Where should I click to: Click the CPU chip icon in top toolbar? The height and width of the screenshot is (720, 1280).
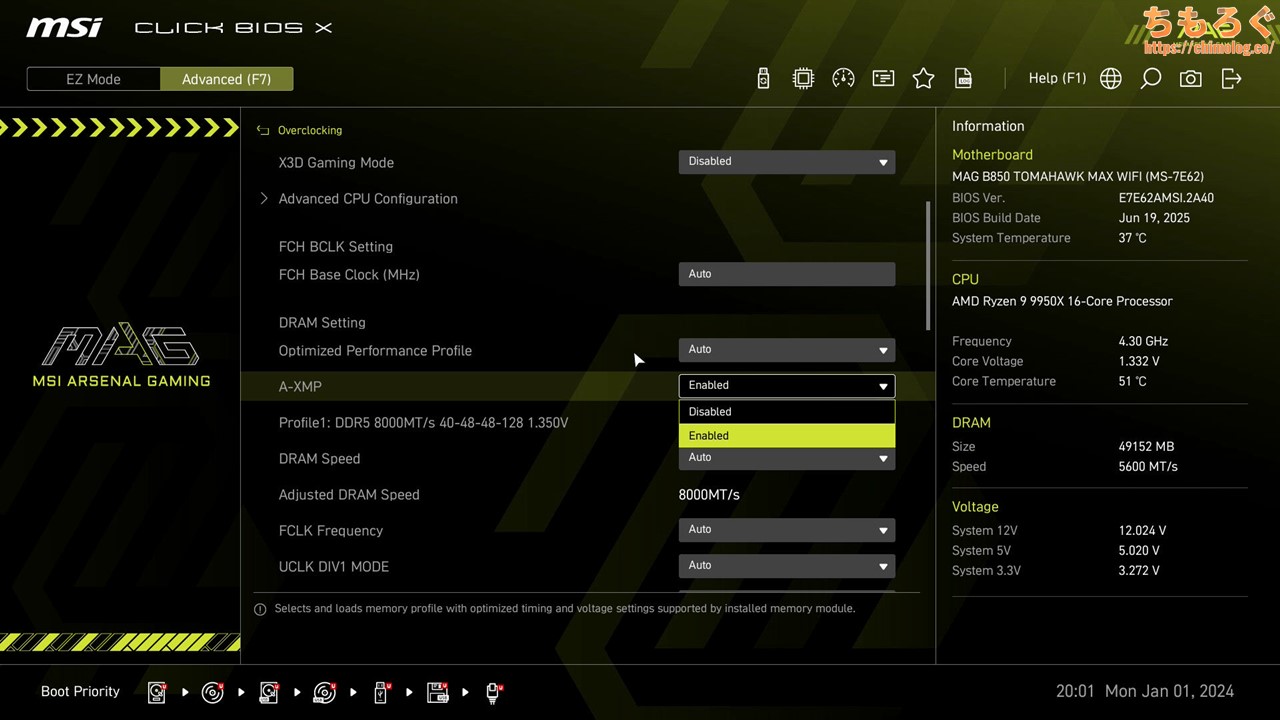tap(803, 79)
